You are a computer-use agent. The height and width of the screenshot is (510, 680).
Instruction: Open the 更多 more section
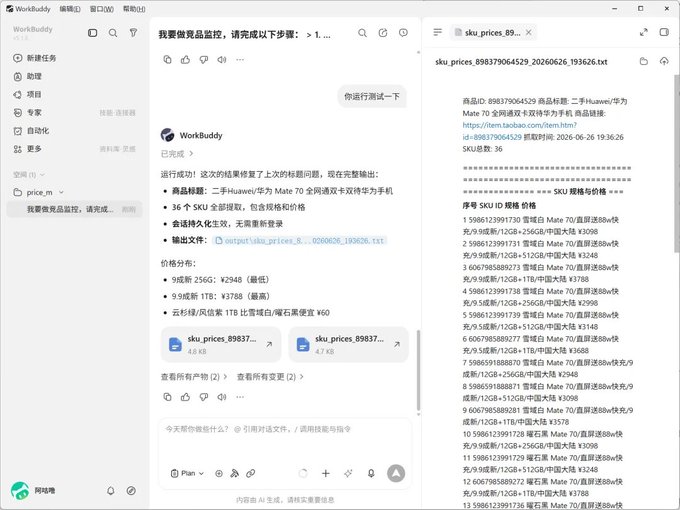[27, 149]
